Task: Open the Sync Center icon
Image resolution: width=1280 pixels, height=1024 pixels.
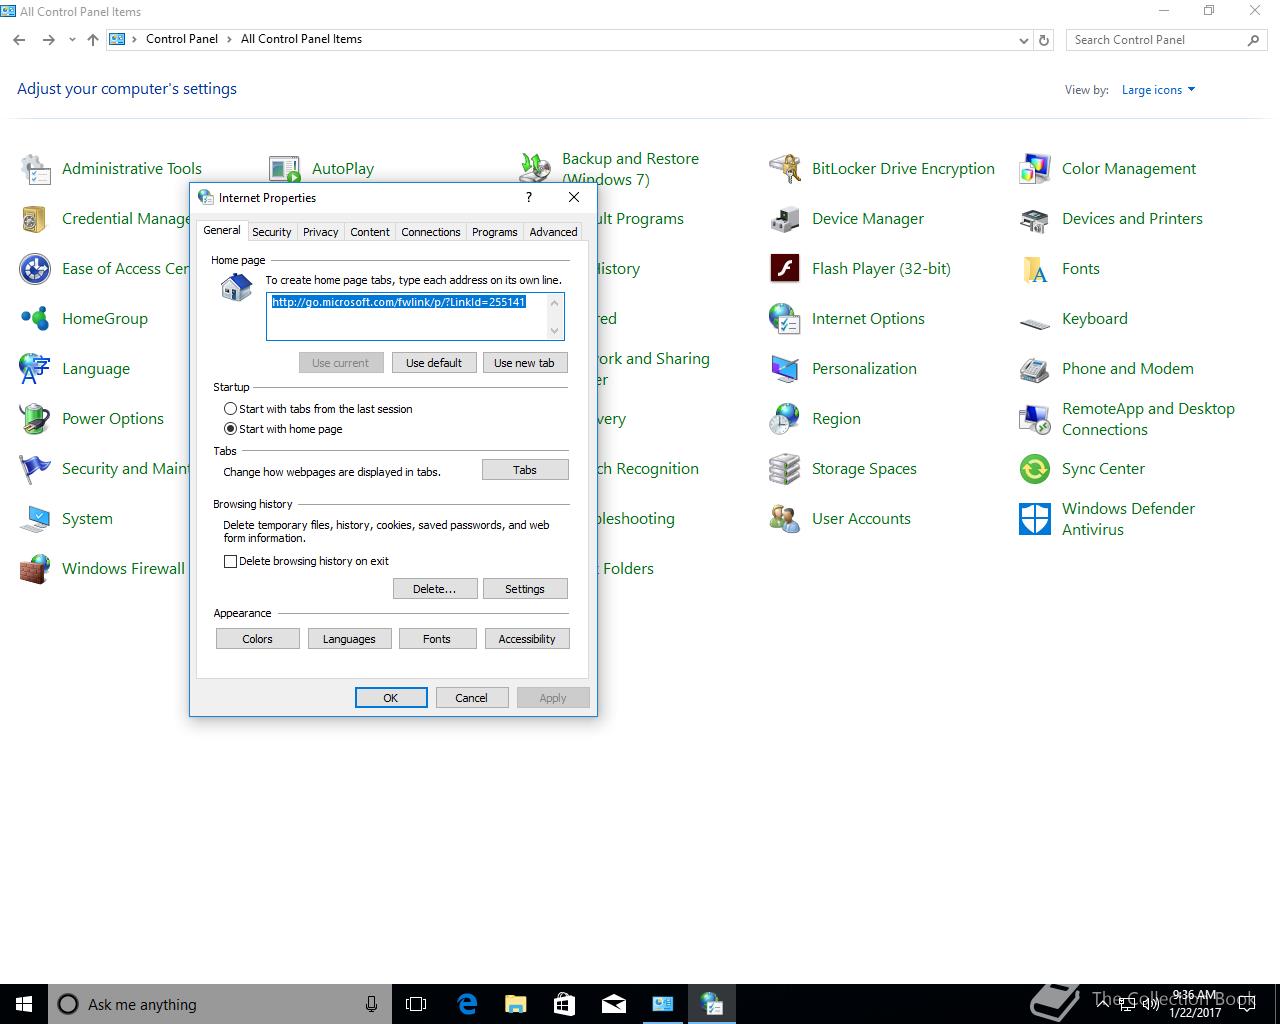Action: 1035,469
